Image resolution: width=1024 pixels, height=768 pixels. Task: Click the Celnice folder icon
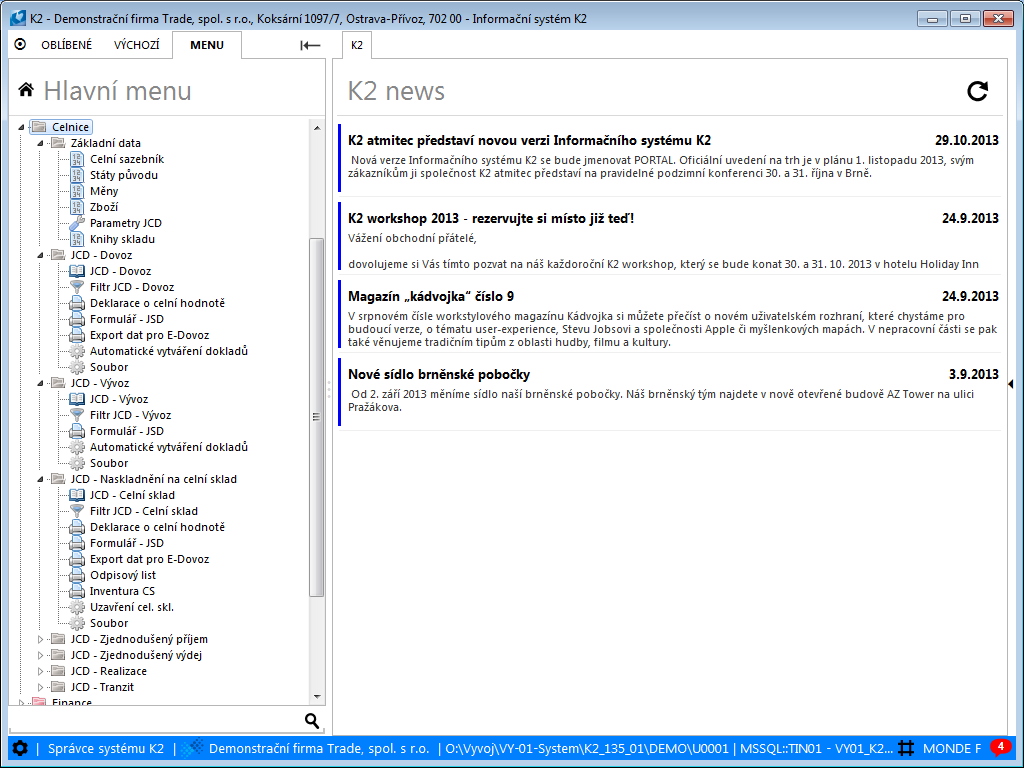pyautogui.click(x=39, y=127)
